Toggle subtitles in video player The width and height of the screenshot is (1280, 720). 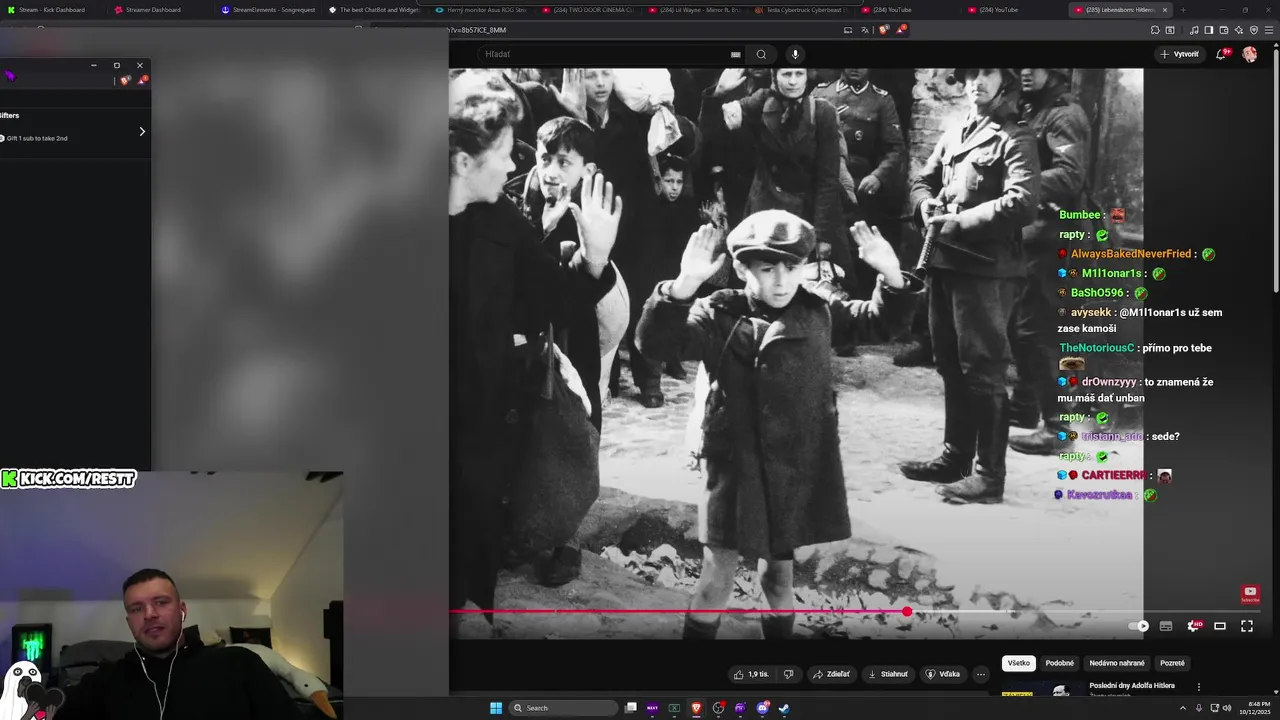(1166, 626)
